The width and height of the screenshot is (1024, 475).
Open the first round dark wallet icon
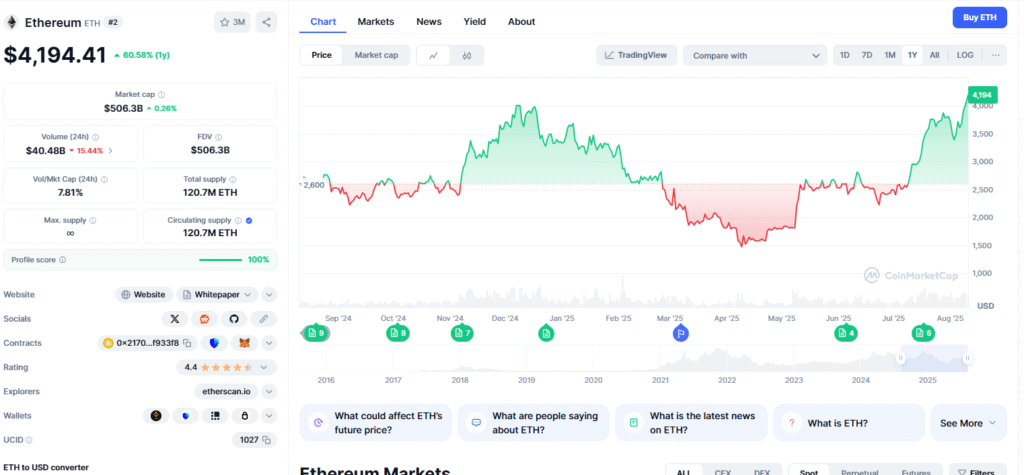pyautogui.click(x=156, y=416)
